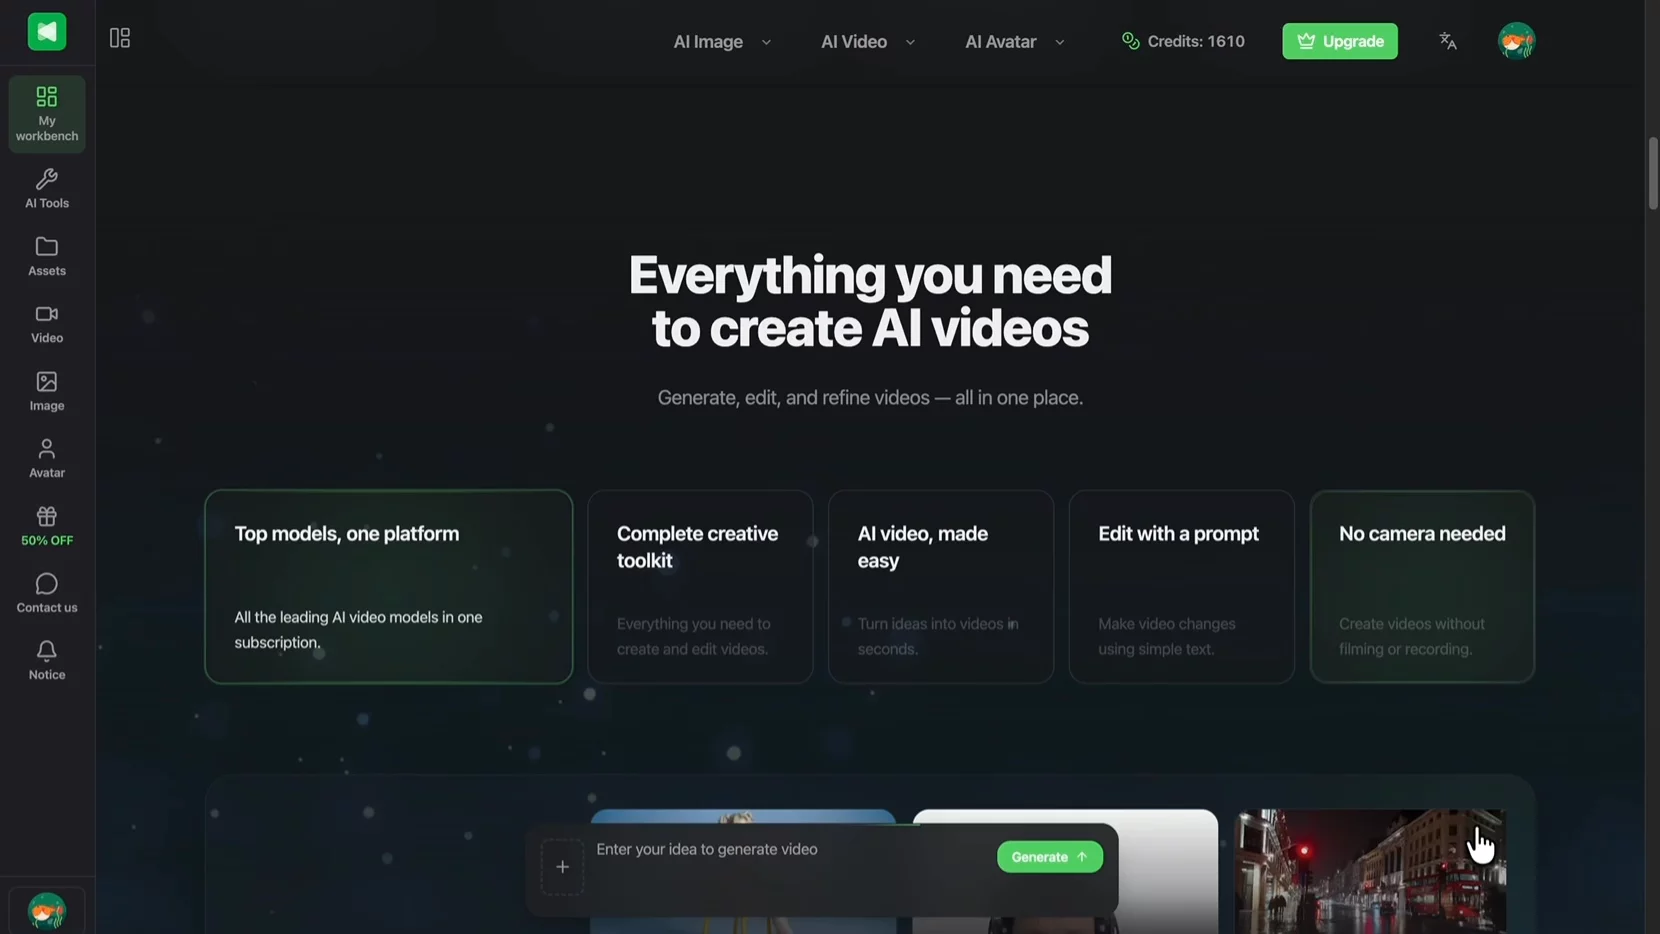Expand the AI Avatar dropdown menu
Image resolution: width=1660 pixels, height=934 pixels.
coord(1015,42)
